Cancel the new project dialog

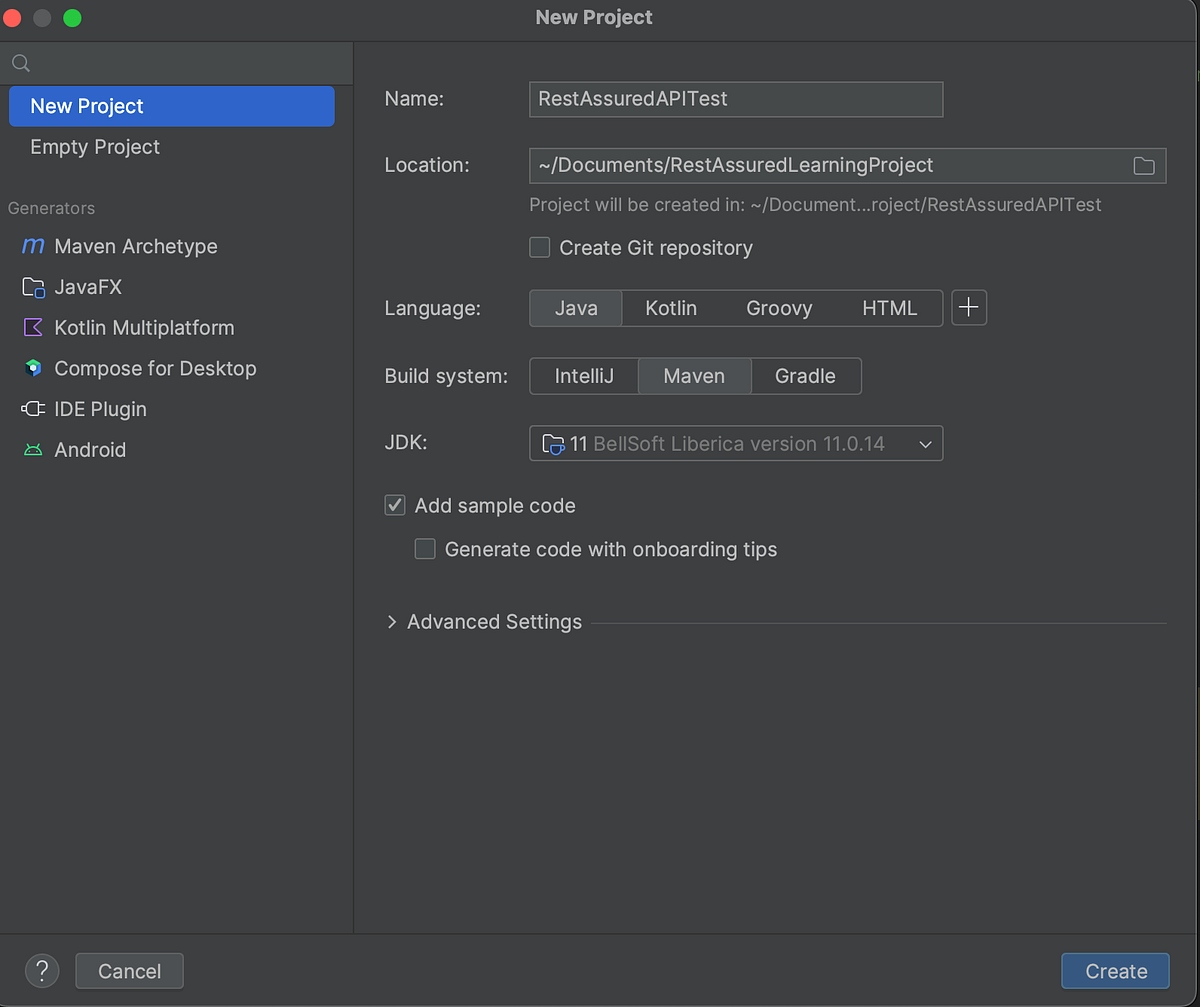coord(129,970)
